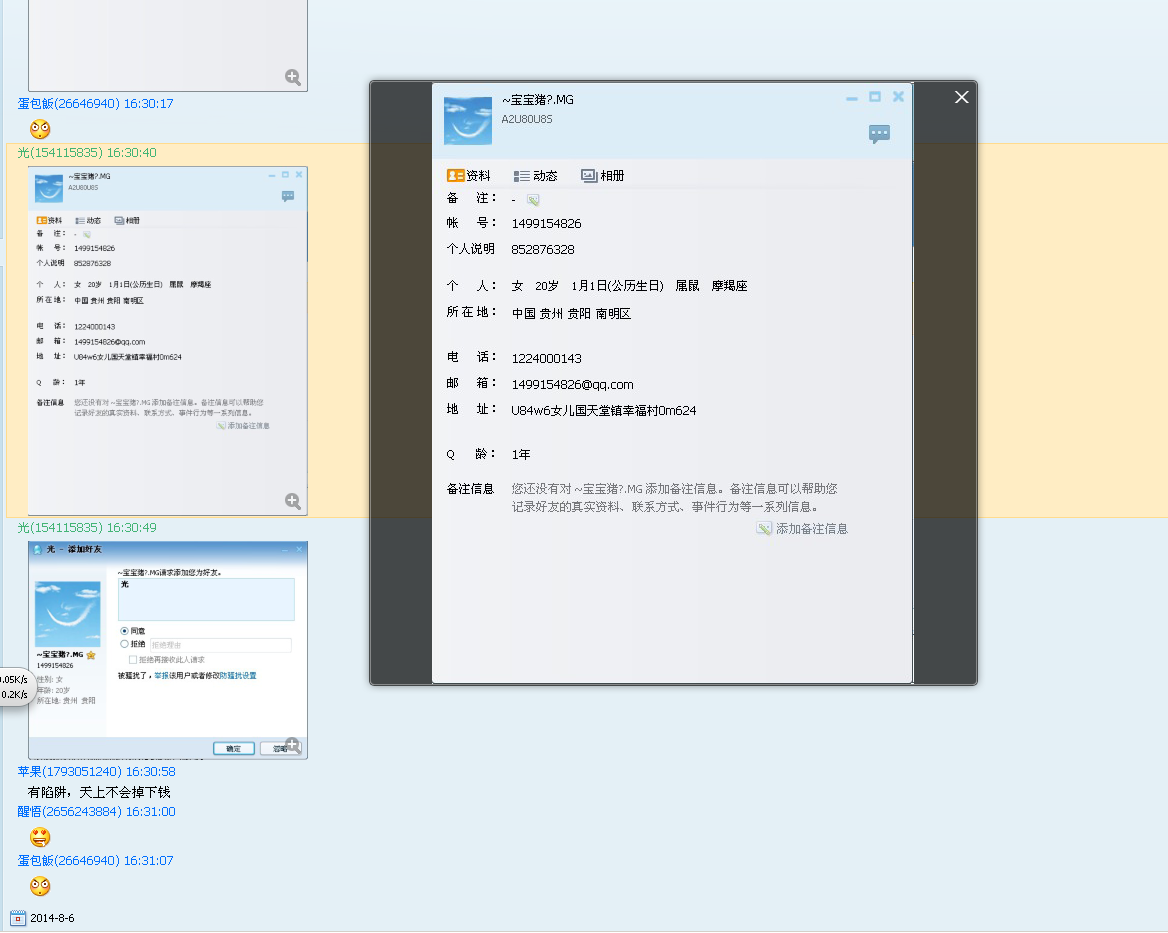
Task: Select the 同意 radio button
Action: (124, 630)
